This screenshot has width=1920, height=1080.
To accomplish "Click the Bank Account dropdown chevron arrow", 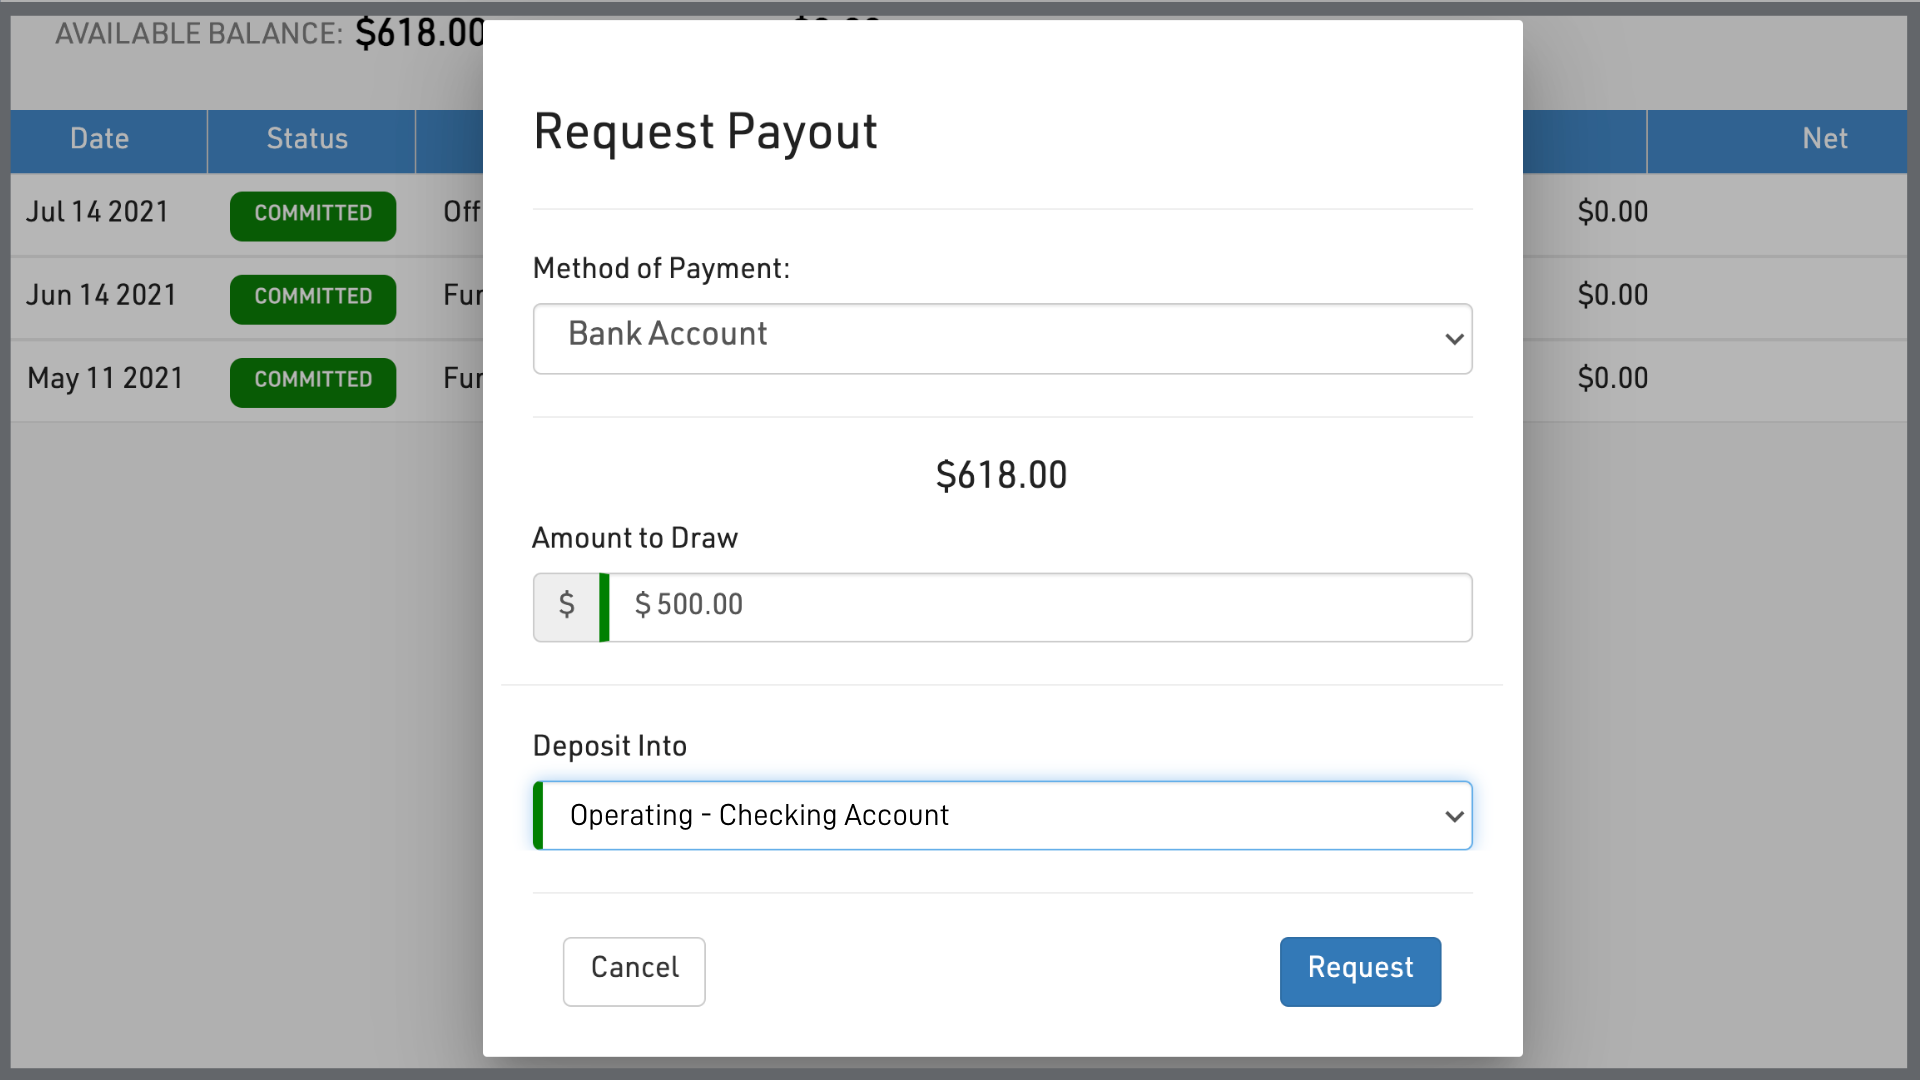I will tap(1454, 339).
